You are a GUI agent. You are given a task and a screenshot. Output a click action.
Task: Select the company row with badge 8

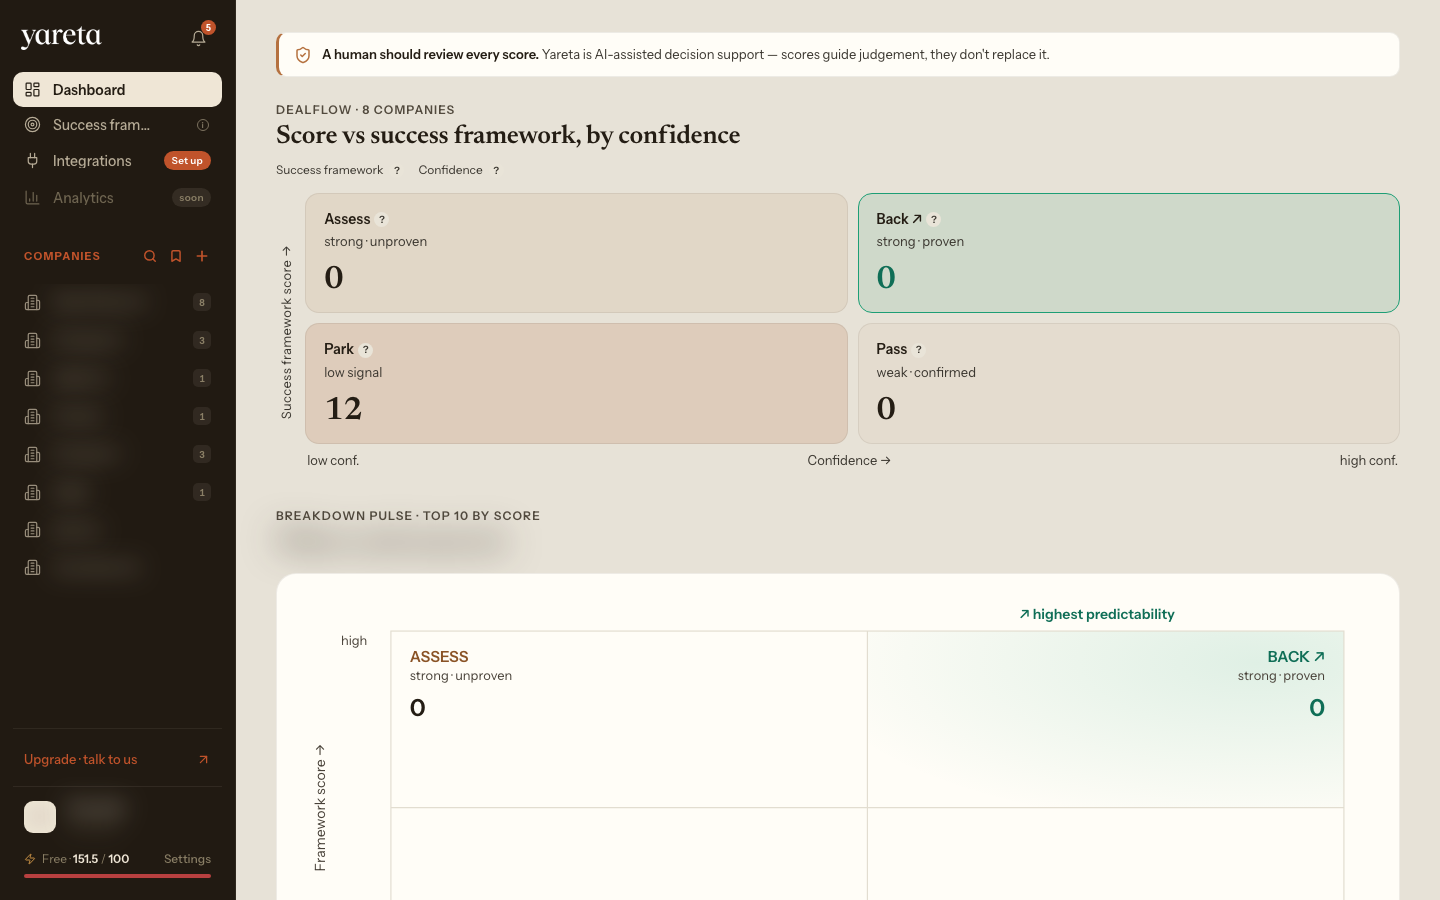[x=117, y=302]
